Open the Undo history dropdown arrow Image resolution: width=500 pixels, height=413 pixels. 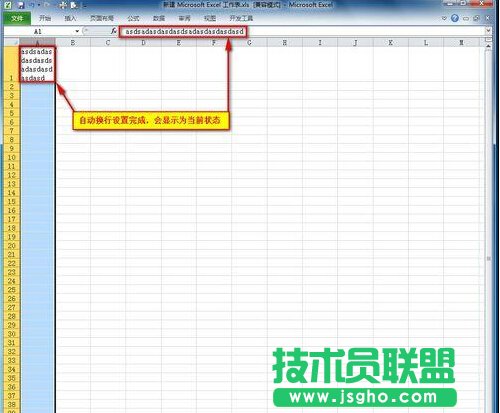click(39, 5)
